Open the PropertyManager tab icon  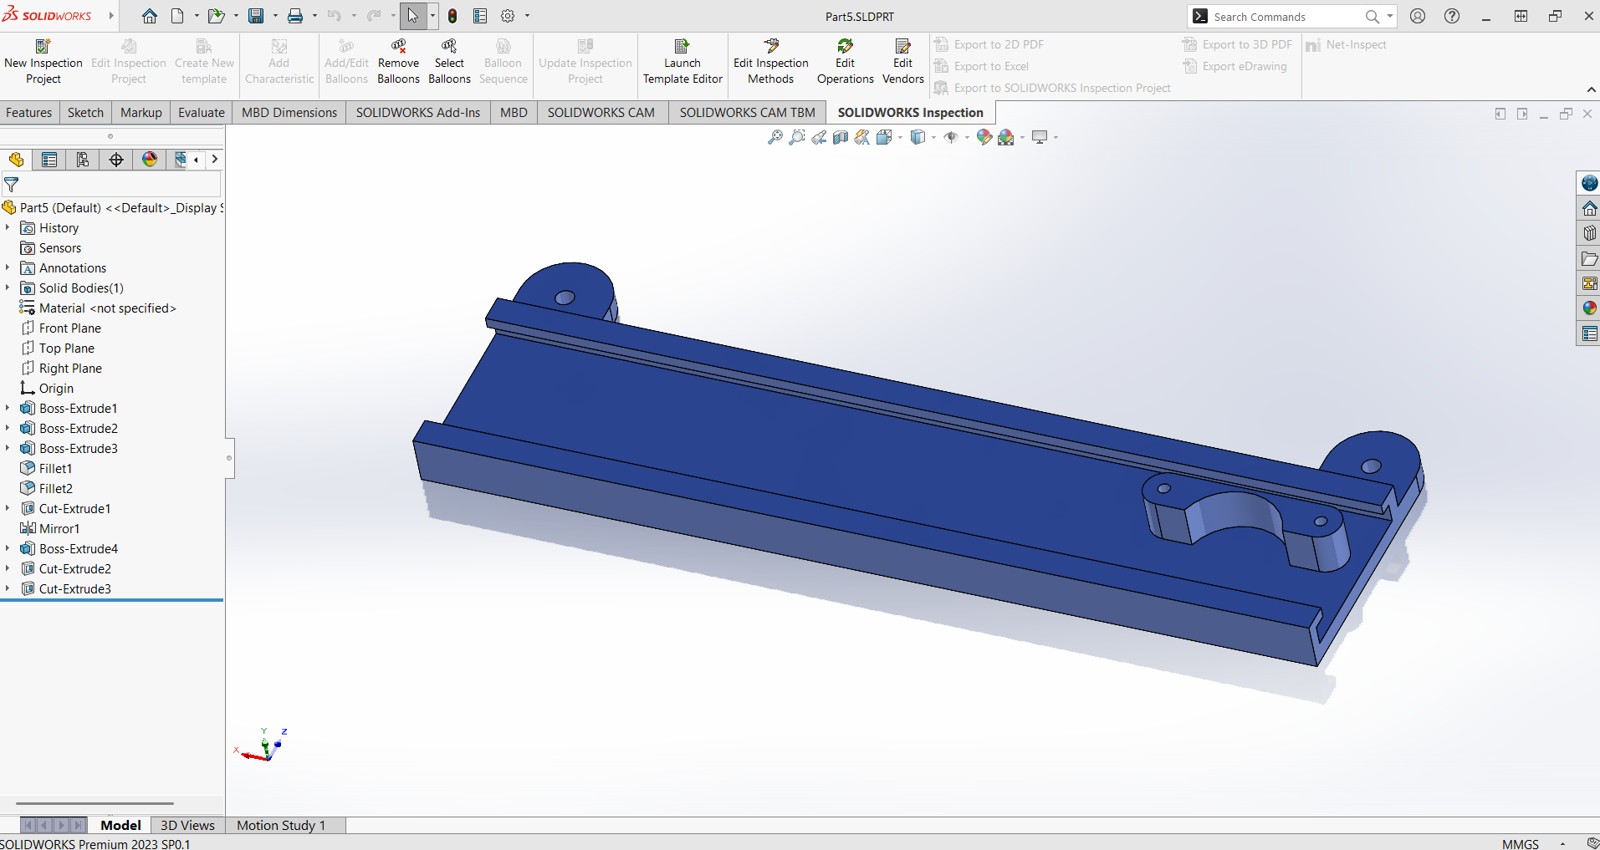[49, 159]
